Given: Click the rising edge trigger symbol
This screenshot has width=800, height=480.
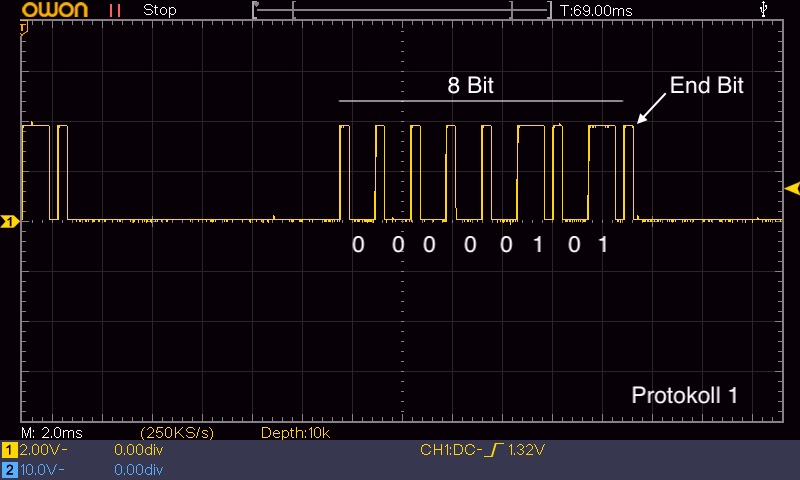Looking at the screenshot, I should [494, 449].
